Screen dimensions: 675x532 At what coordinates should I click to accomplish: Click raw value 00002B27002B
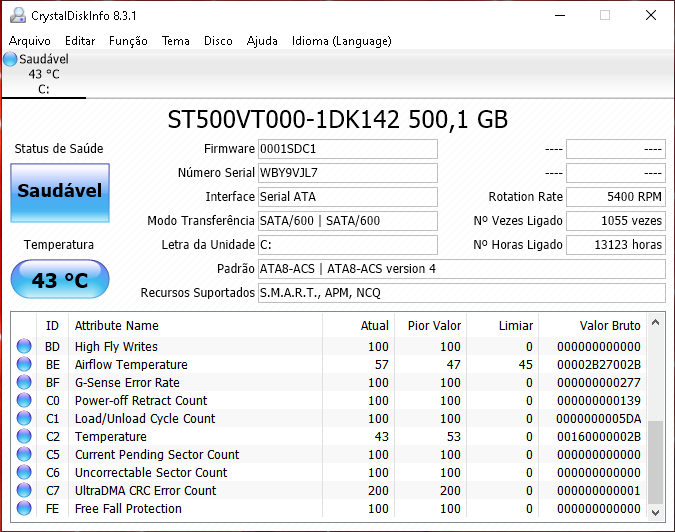[599, 365]
